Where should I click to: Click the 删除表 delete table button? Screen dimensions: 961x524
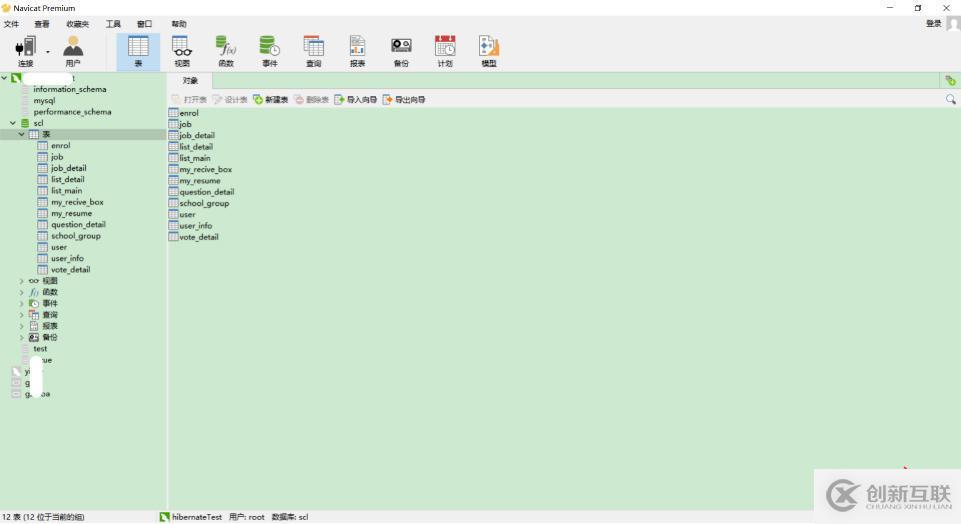click(311, 99)
